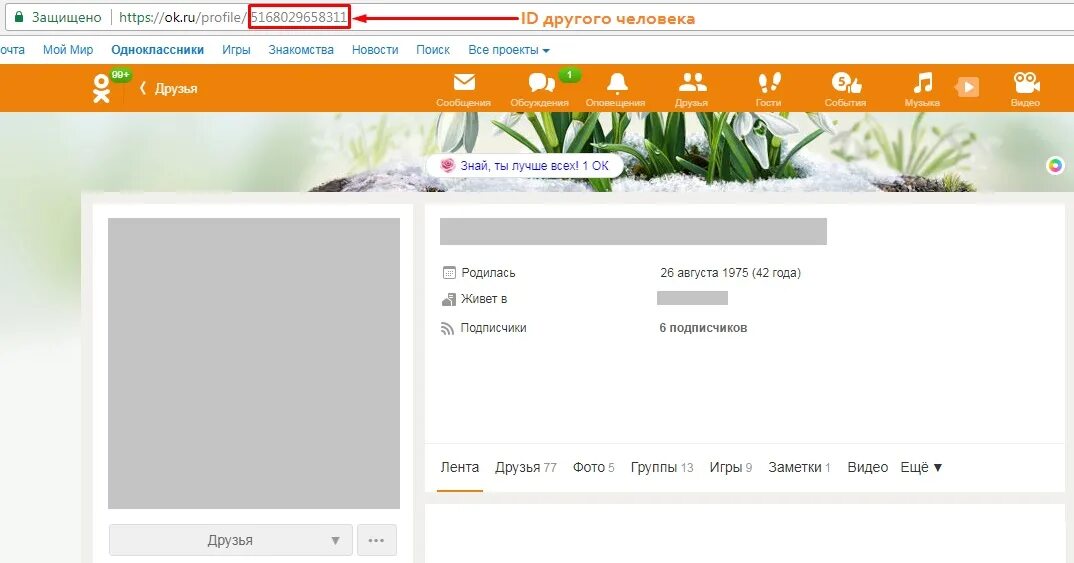Click the Знай, ты лучше всех! gift banner

pyautogui.click(x=525, y=165)
